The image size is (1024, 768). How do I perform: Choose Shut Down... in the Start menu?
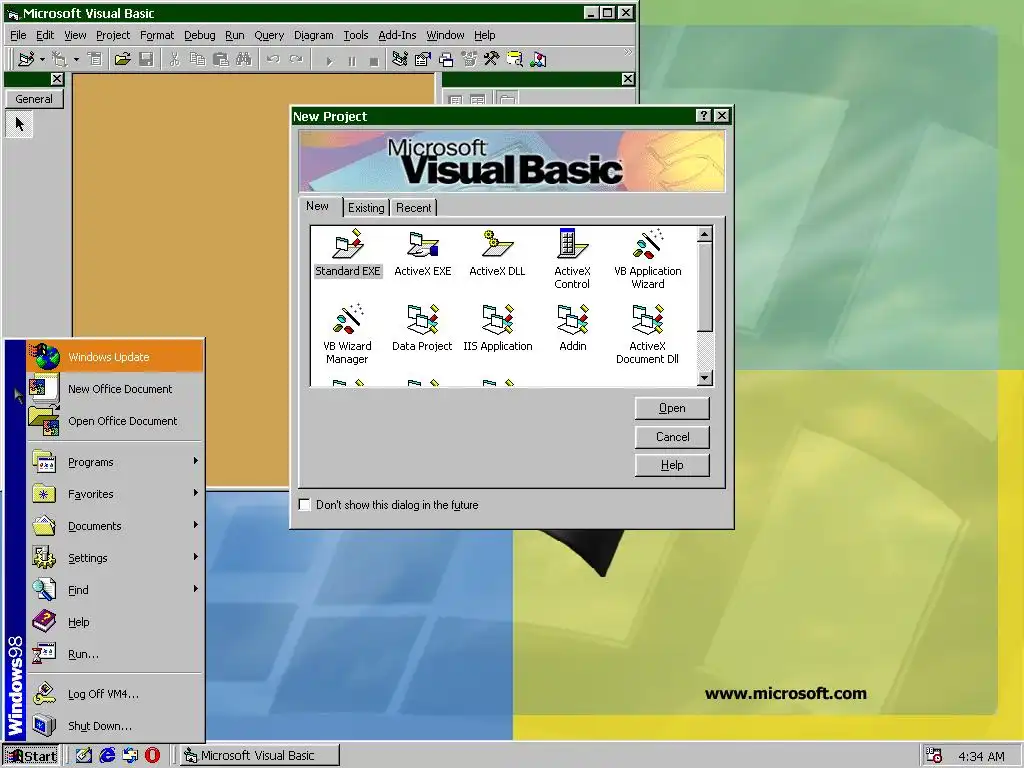[116, 726]
